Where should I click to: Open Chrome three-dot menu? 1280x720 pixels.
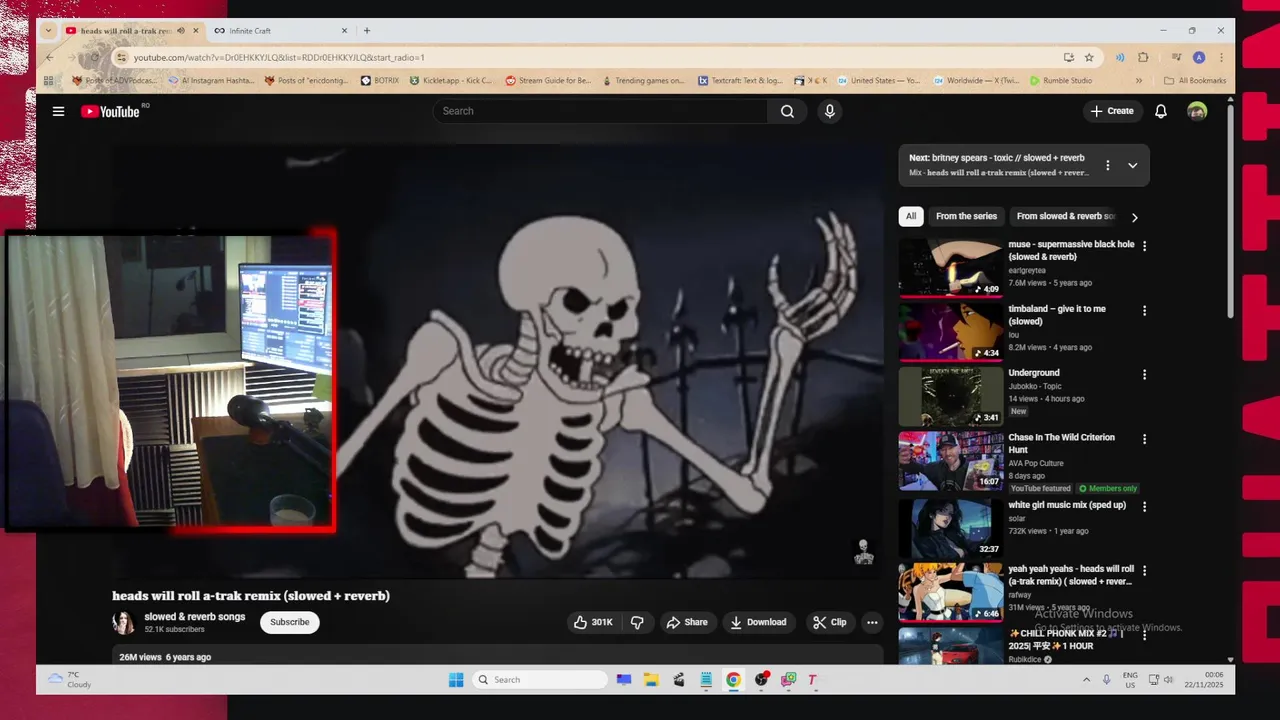click(1221, 57)
